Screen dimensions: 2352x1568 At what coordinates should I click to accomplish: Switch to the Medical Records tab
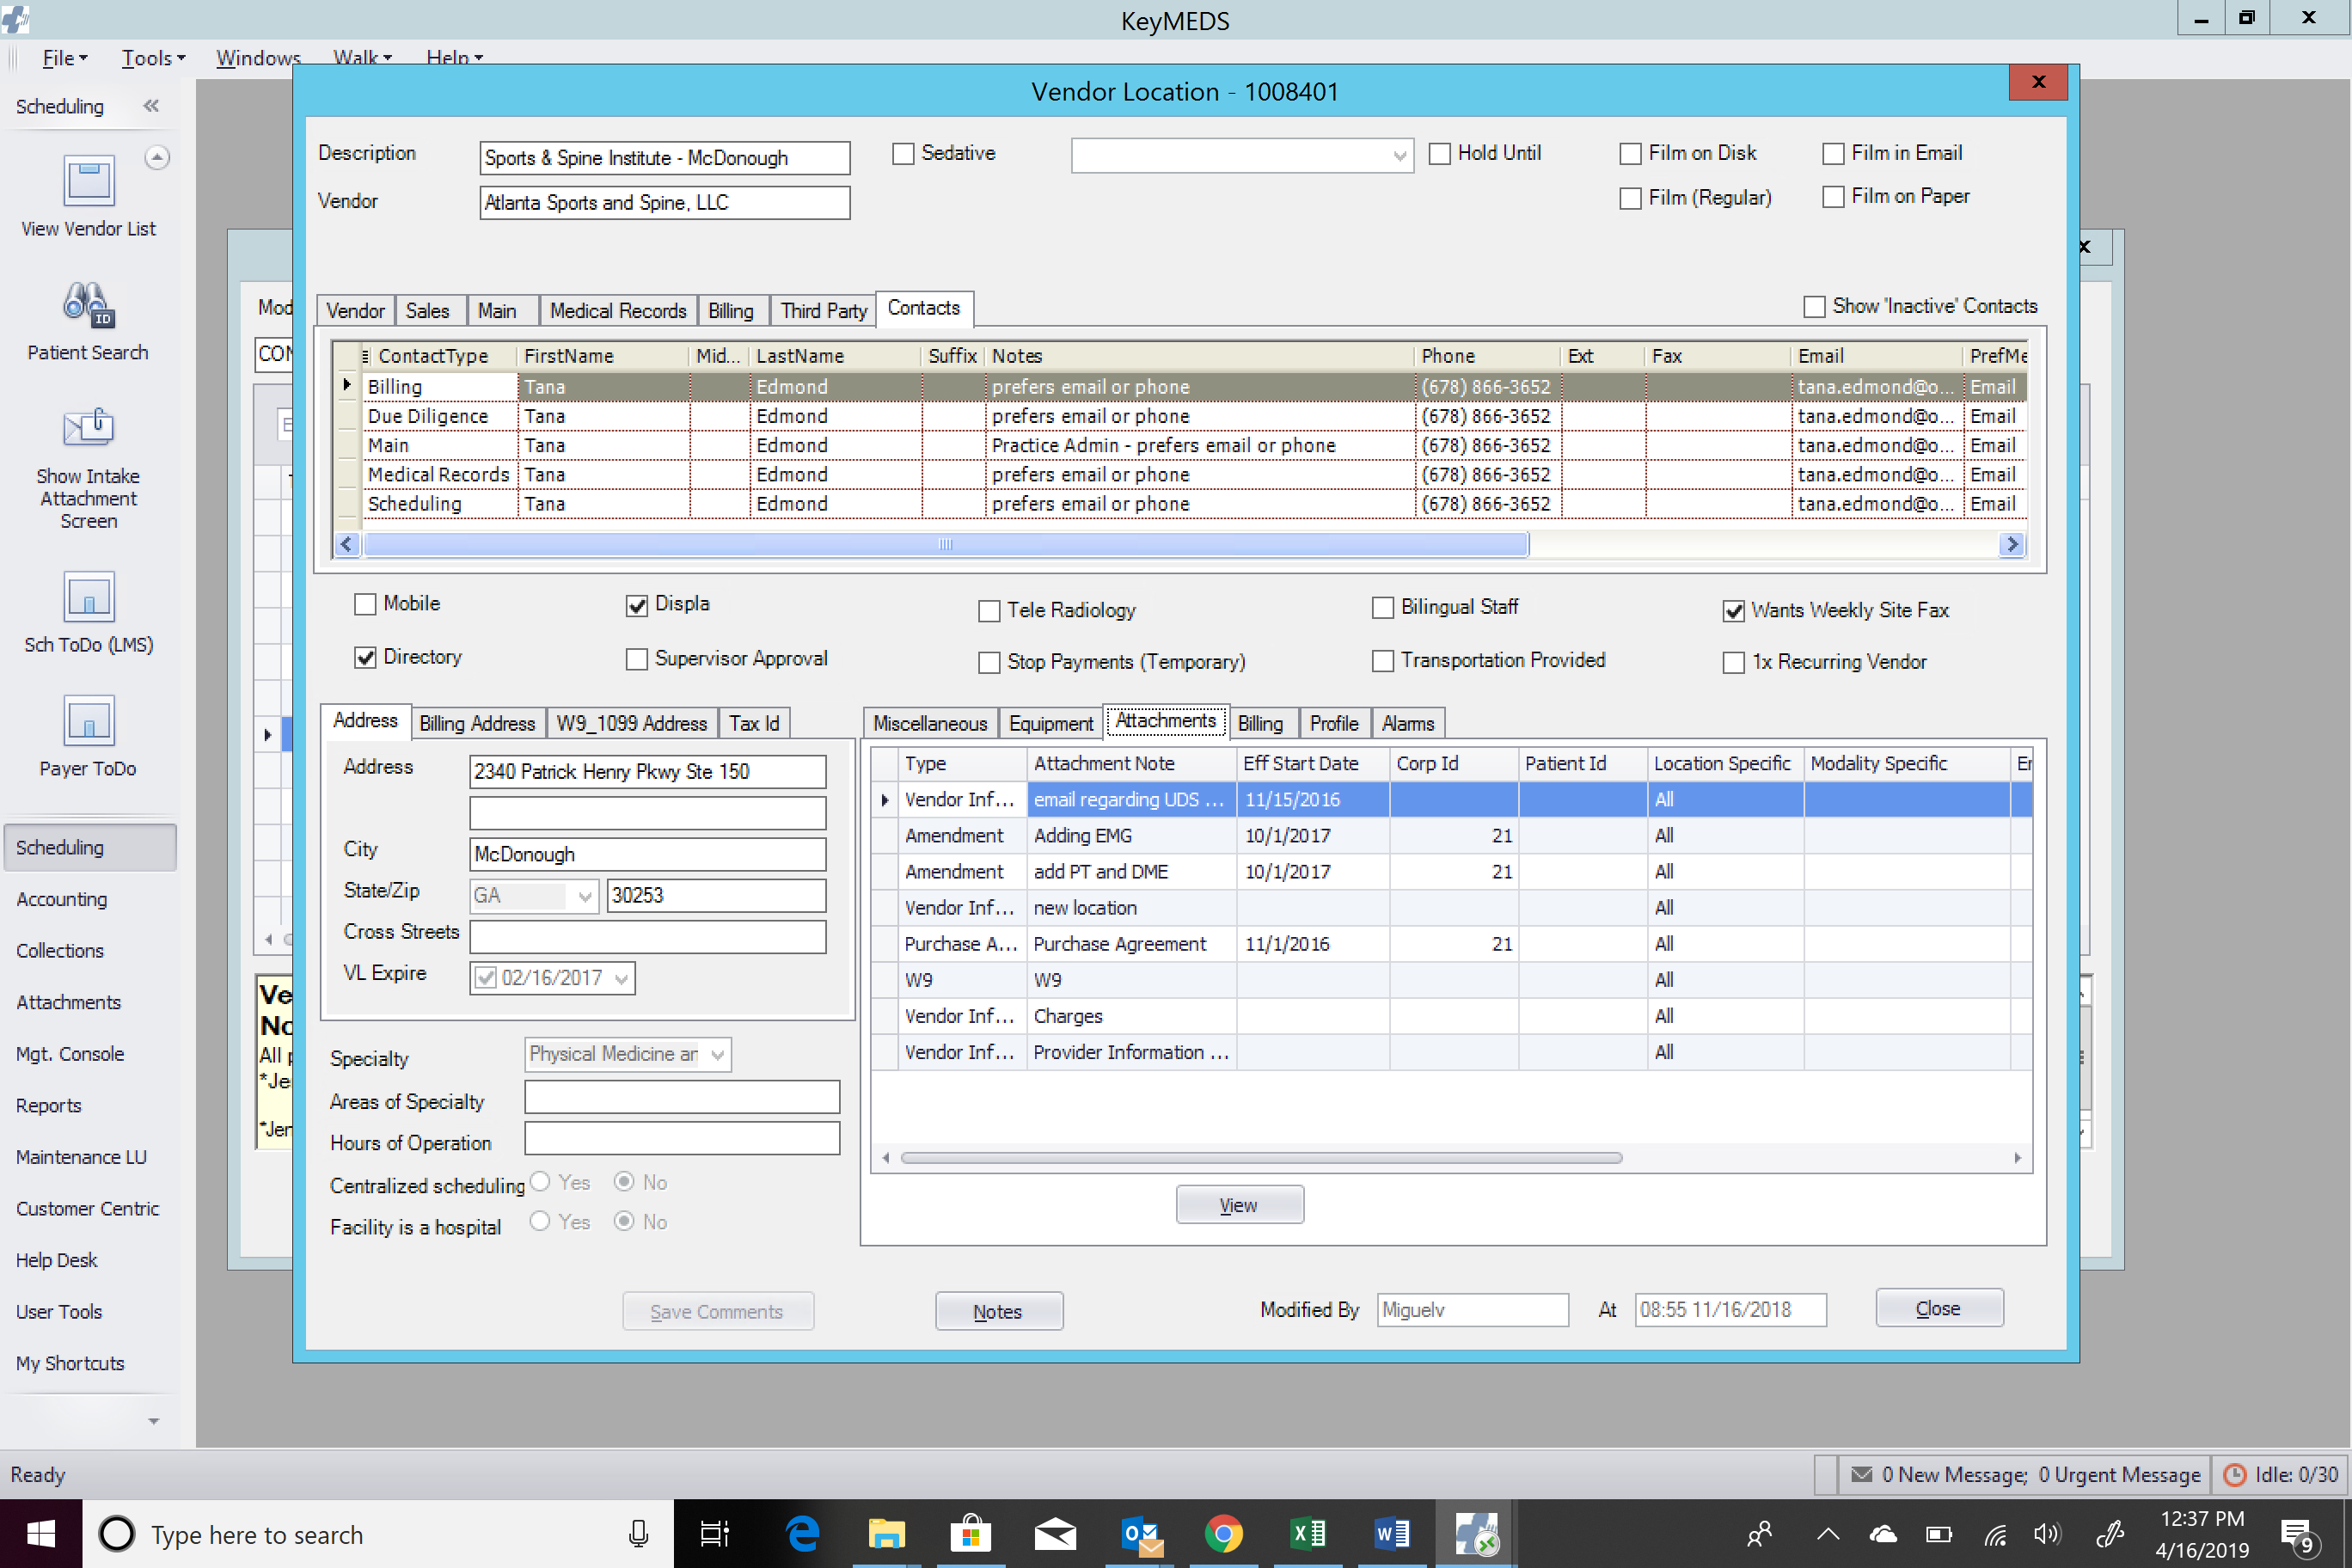(620, 308)
